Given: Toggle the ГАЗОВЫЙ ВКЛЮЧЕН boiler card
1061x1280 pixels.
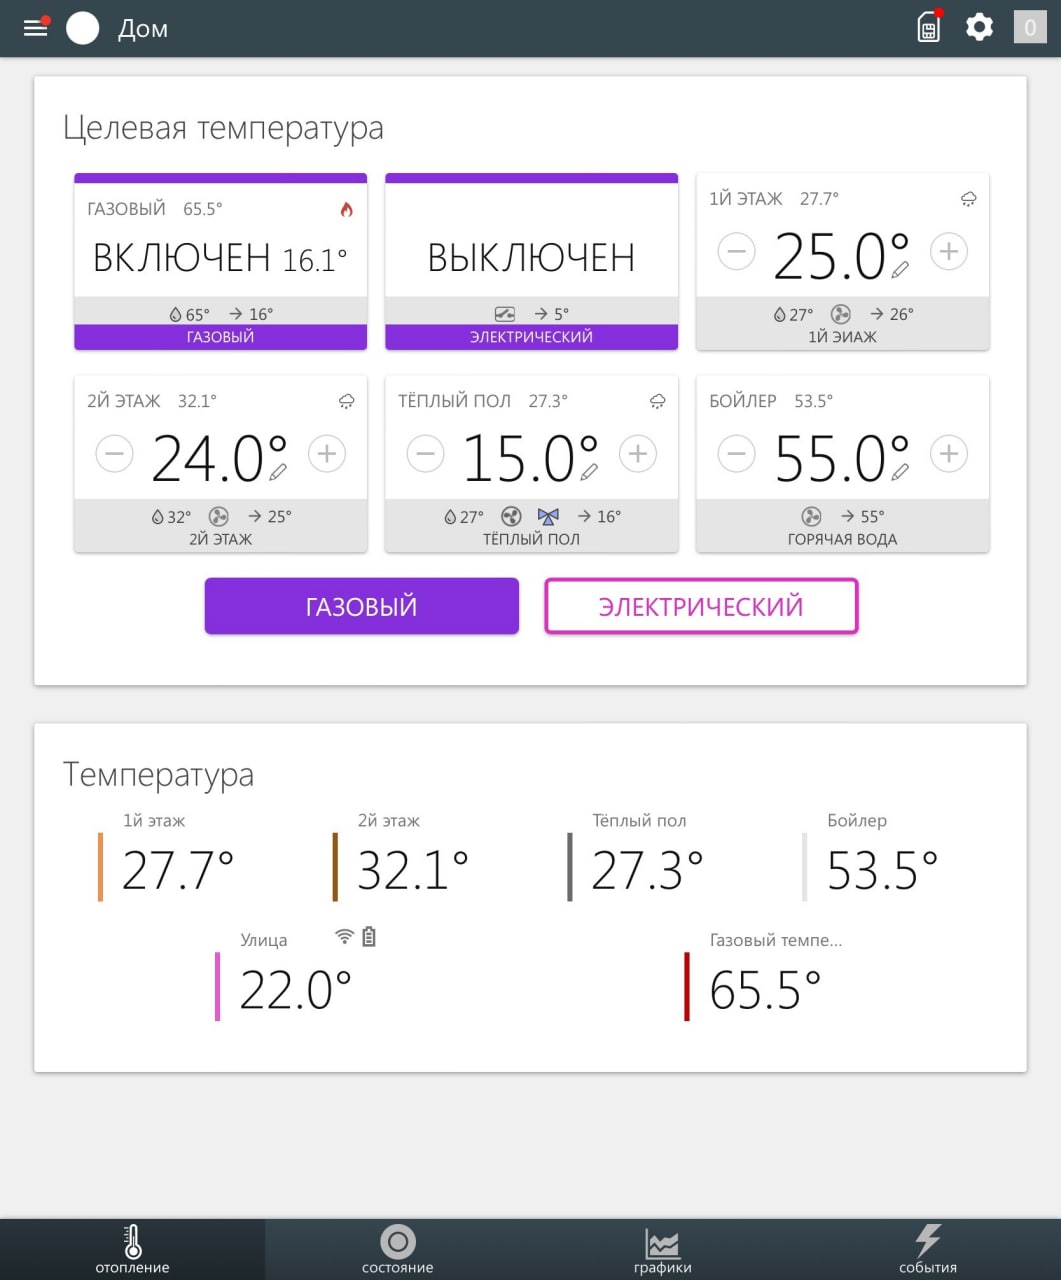Looking at the screenshot, I should [x=220, y=258].
